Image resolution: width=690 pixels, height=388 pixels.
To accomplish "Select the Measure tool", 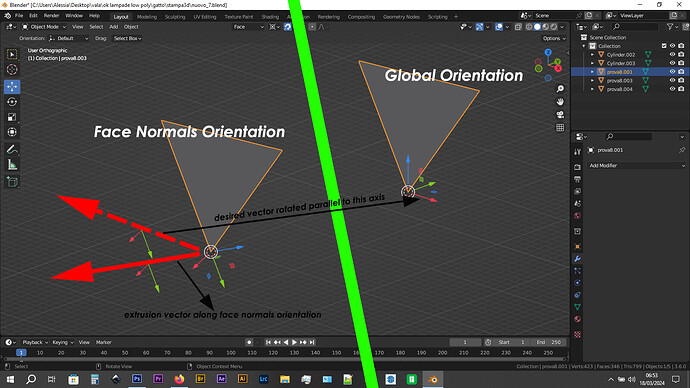I will [12, 165].
